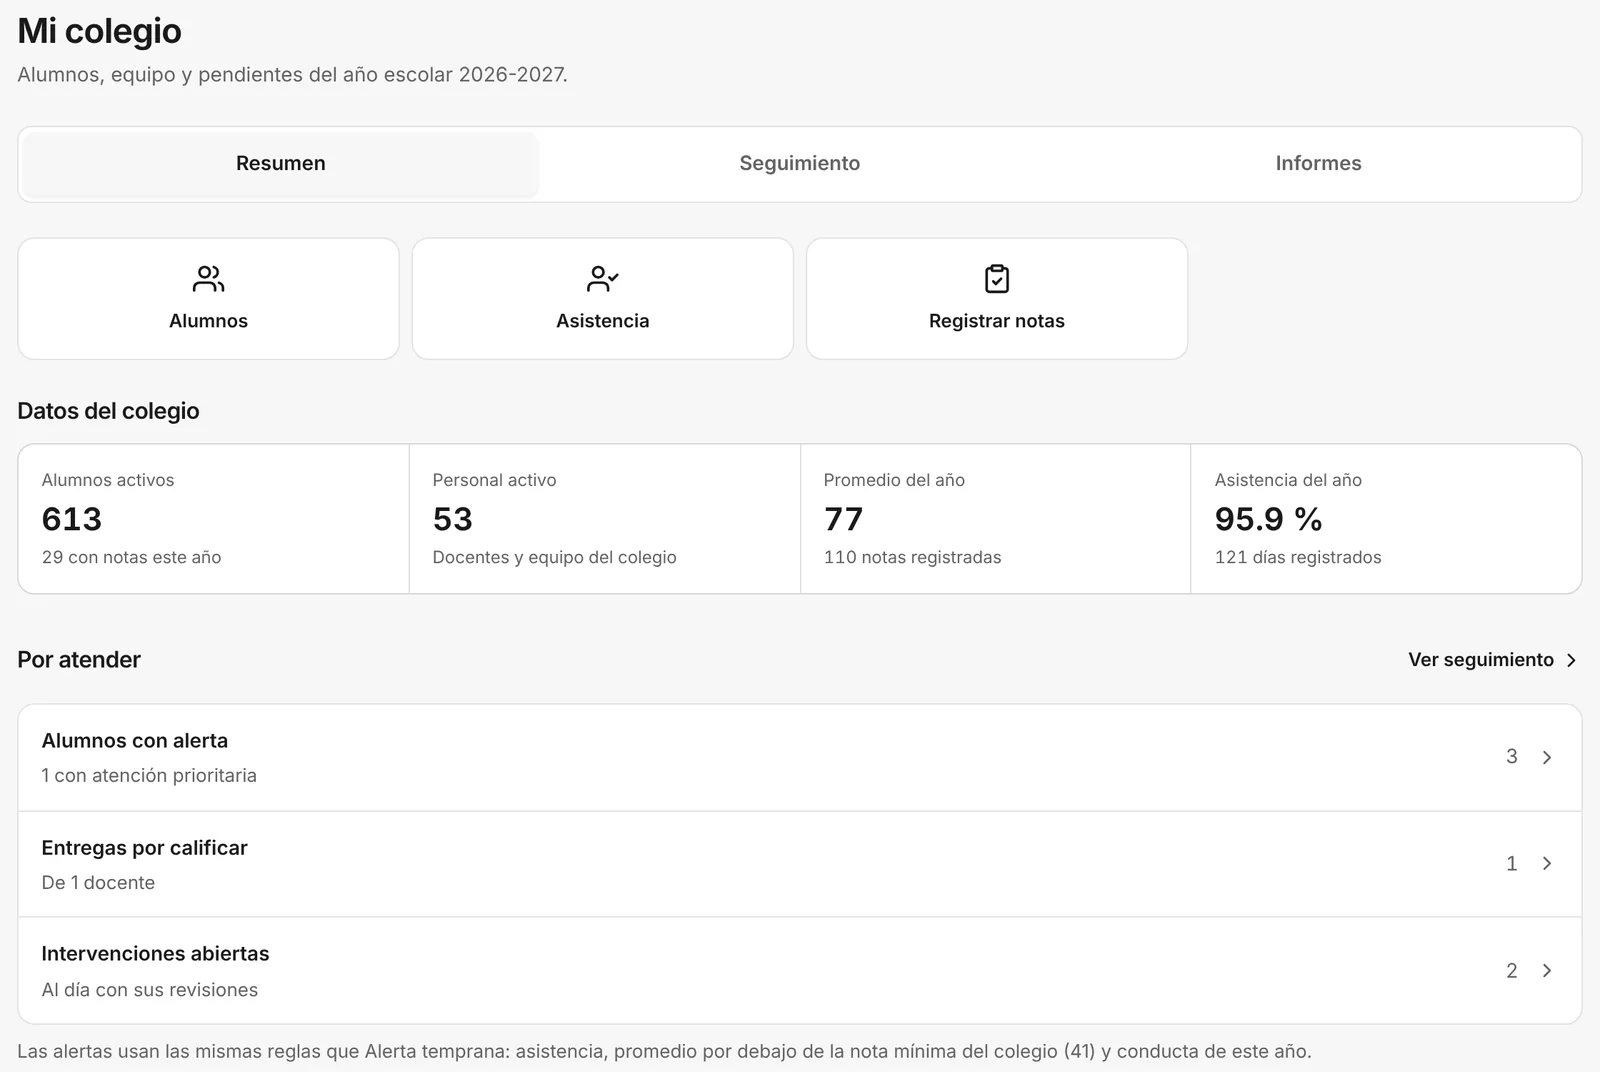Open the Entregas por calificar row title
The image size is (1600, 1072).
(x=144, y=848)
